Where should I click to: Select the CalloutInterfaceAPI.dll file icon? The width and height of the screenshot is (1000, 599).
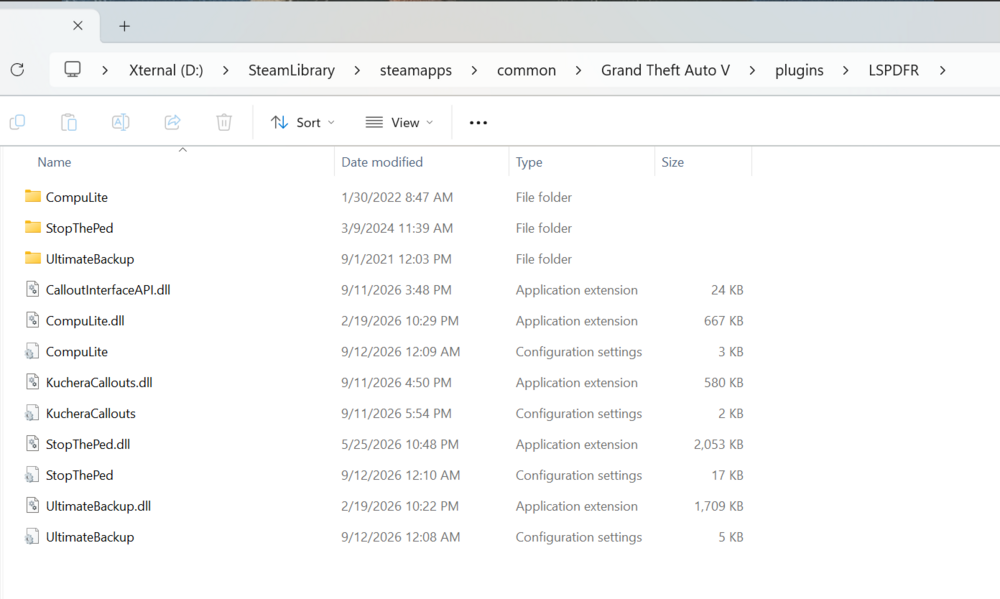33,289
